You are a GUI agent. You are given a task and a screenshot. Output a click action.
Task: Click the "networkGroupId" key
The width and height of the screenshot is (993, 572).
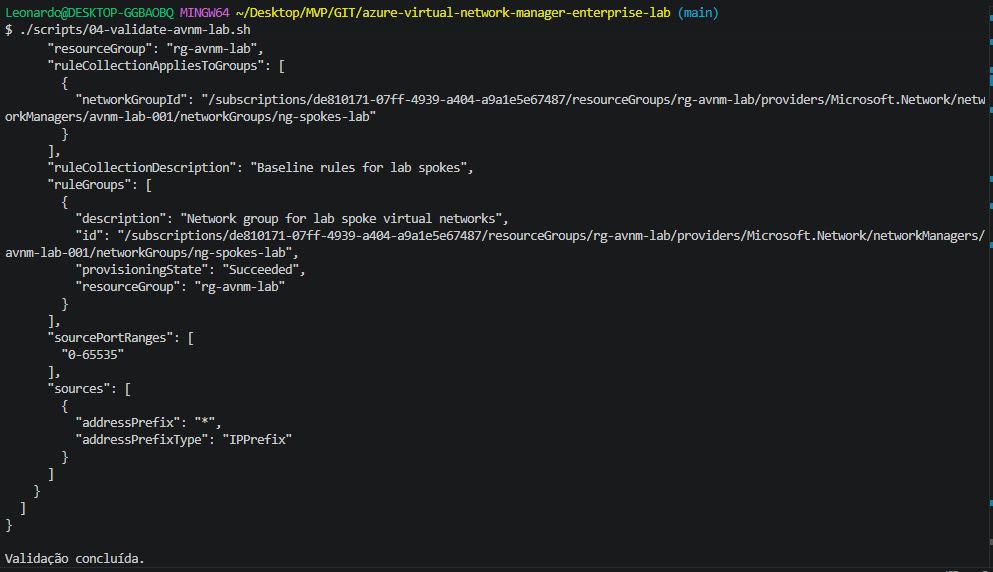pyautogui.click(x=132, y=99)
